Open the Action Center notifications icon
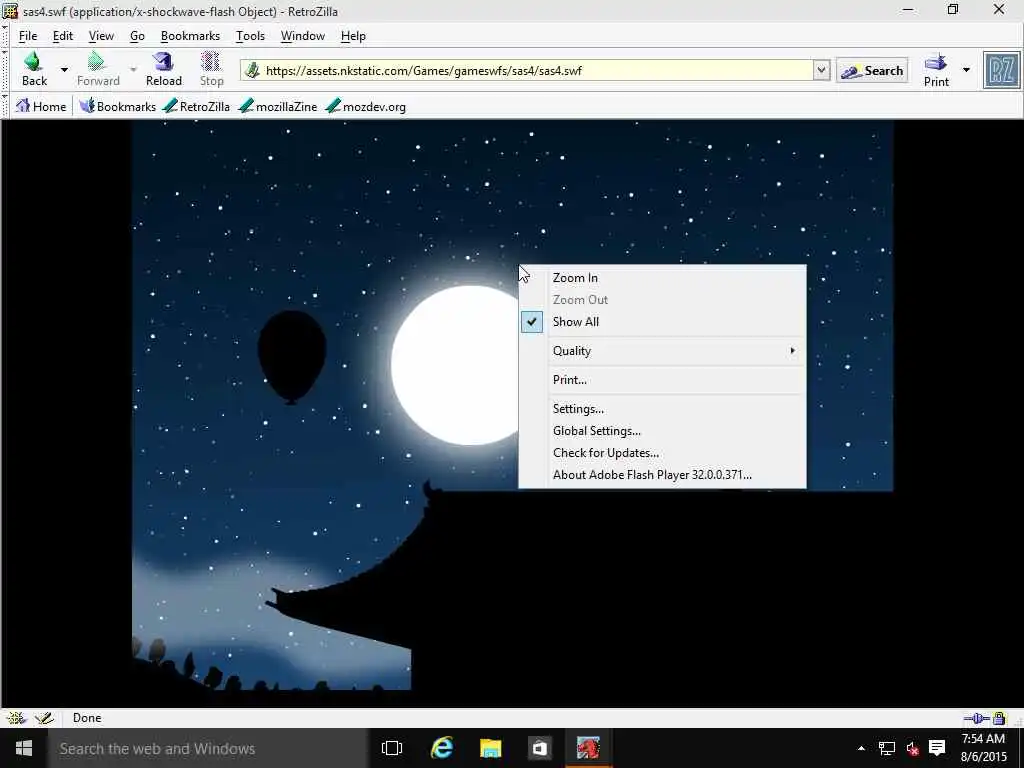This screenshot has width=1024, height=768. click(937, 748)
